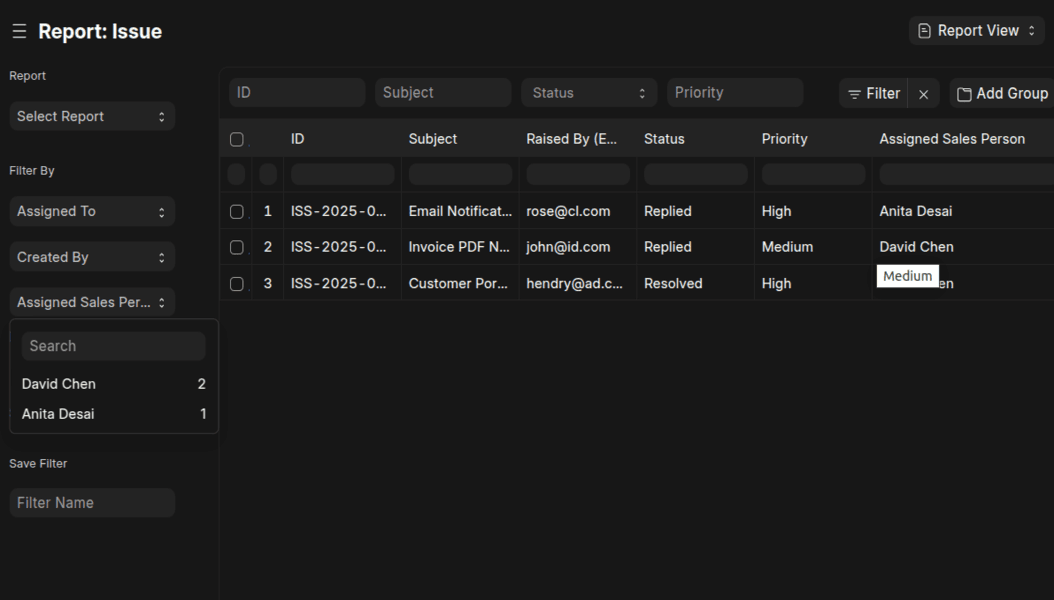Click Anita Desai in the table row
The height and width of the screenshot is (600, 1054).
click(x=916, y=211)
